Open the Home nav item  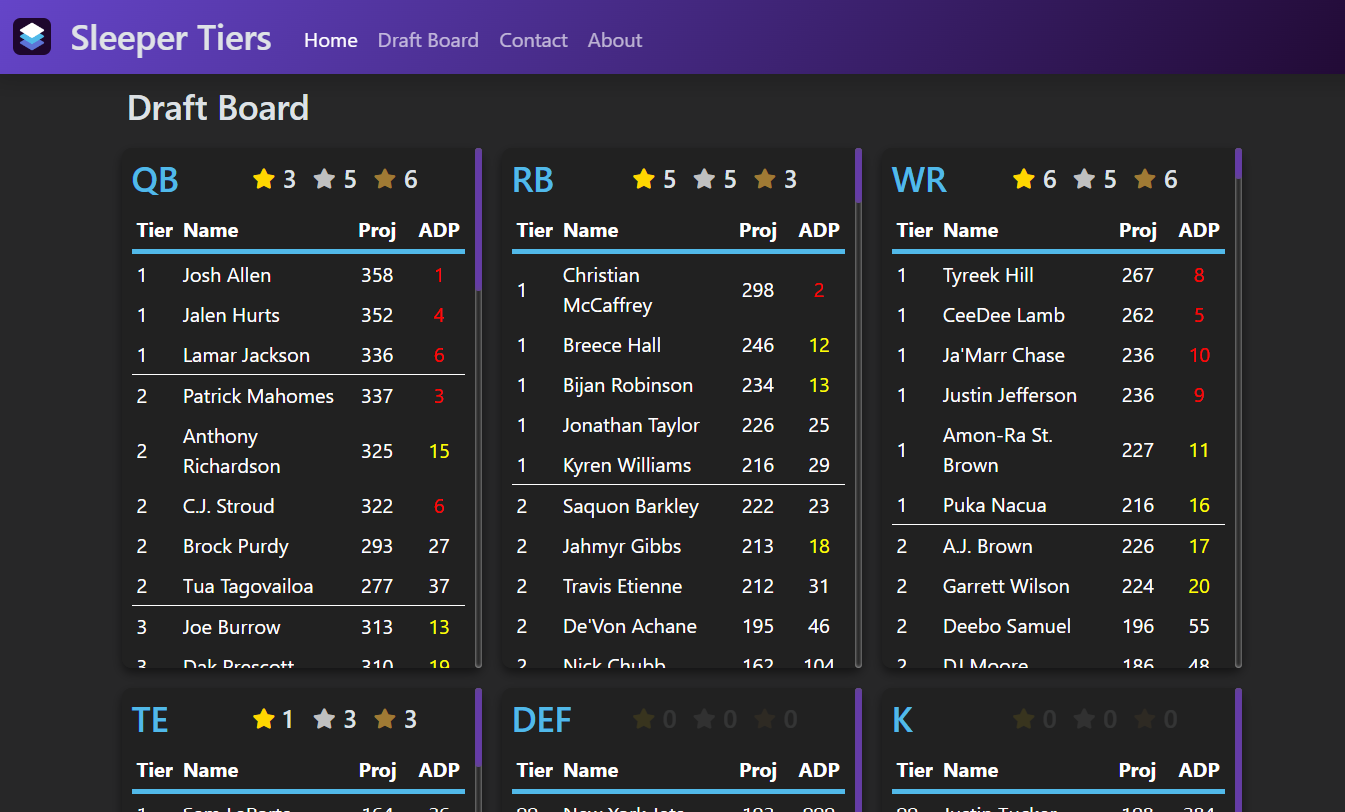pyautogui.click(x=331, y=40)
